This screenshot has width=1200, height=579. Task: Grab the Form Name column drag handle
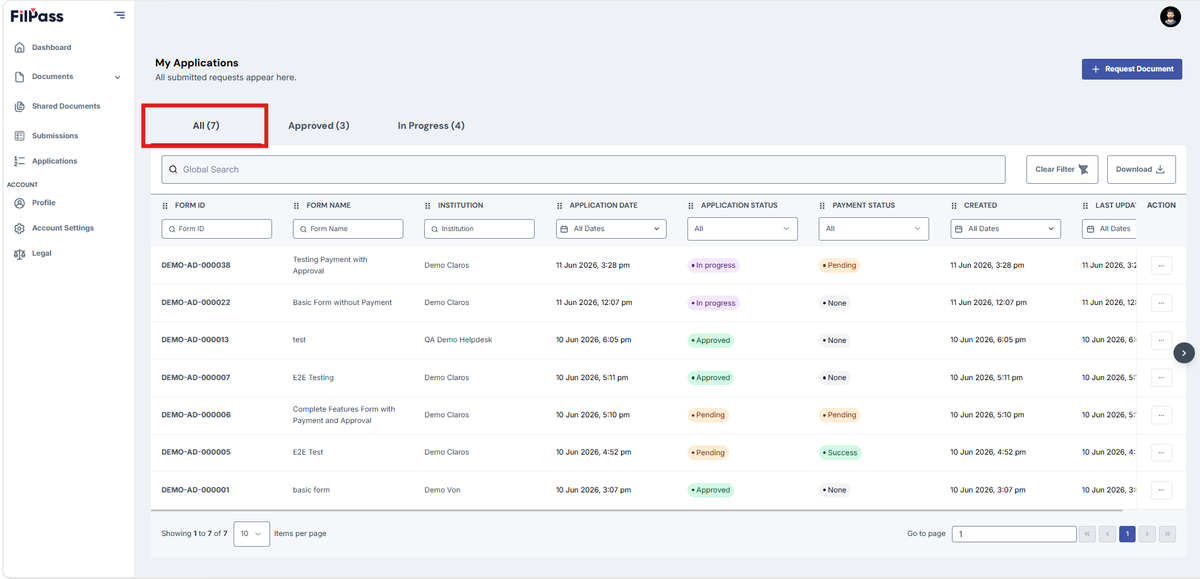click(297, 205)
